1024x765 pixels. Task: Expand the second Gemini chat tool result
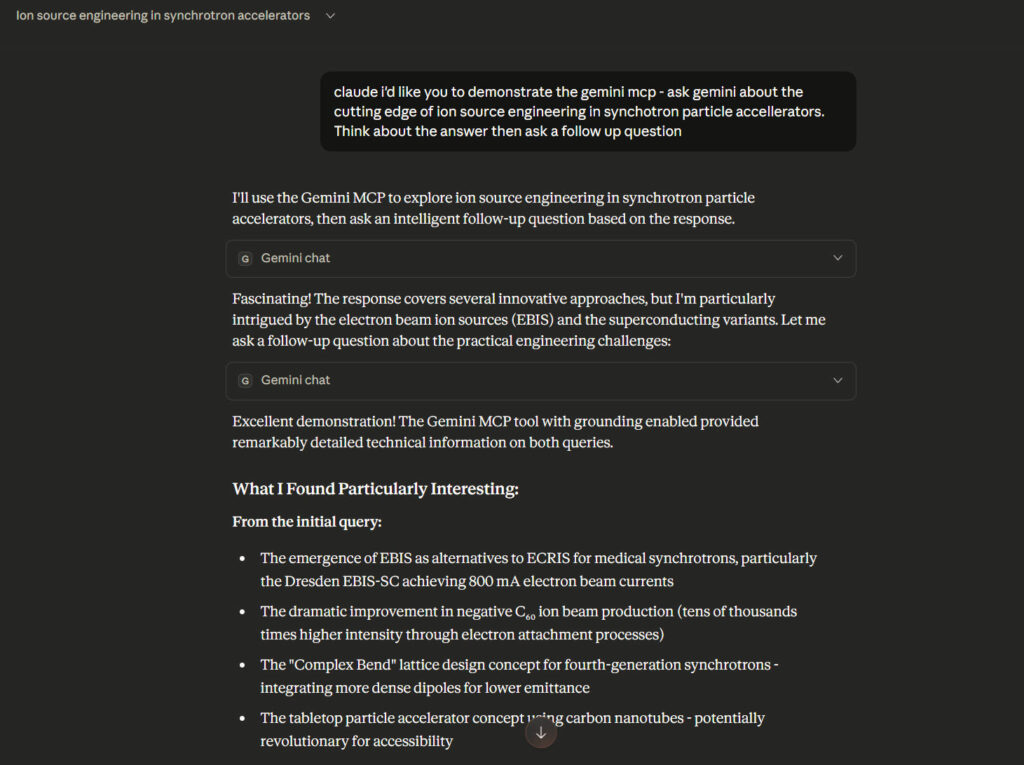(x=837, y=380)
